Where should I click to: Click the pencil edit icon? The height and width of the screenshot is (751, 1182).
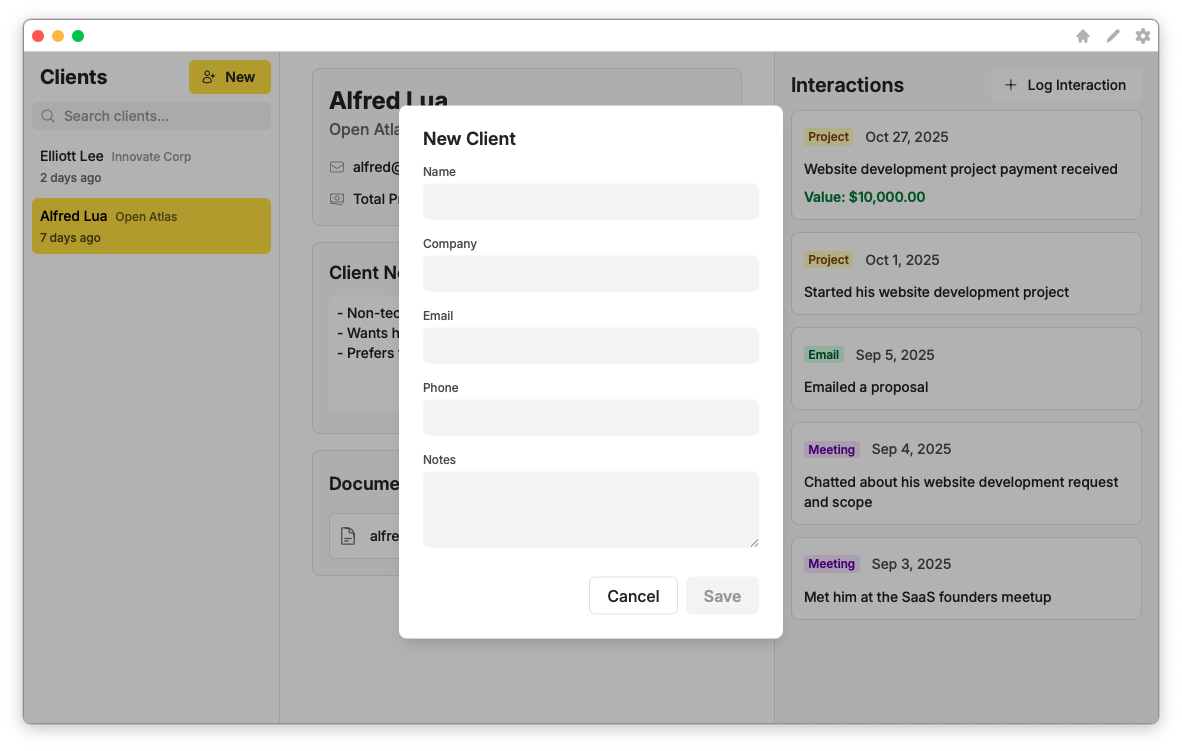point(1113,36)
